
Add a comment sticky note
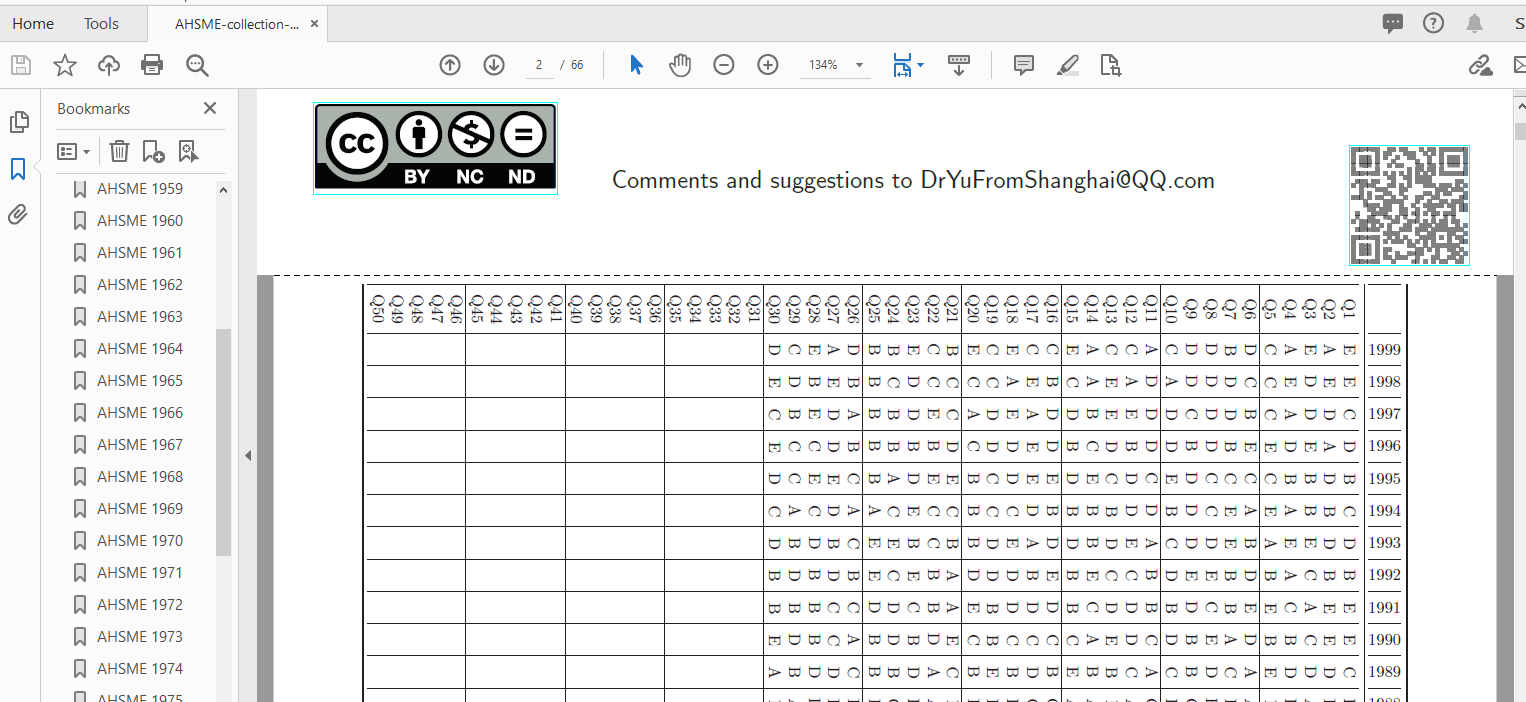click(x=1024, y=65)
